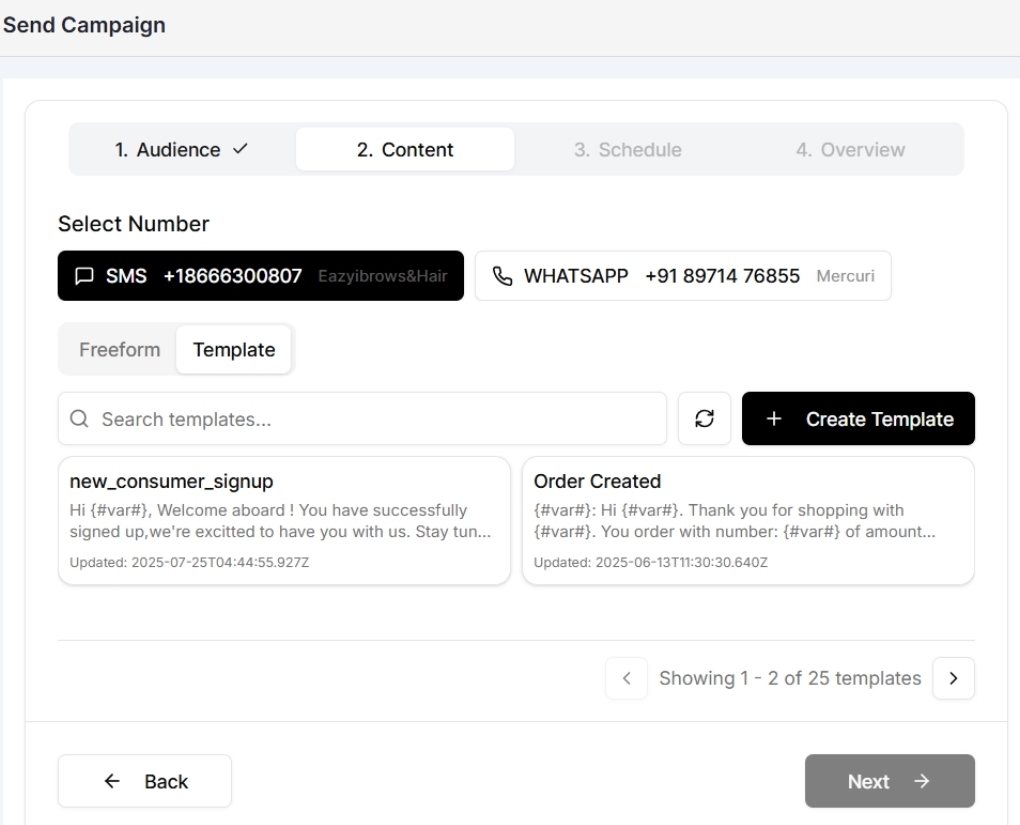
Task: Select the SMS number +18666300807
Action: [260, 275]
